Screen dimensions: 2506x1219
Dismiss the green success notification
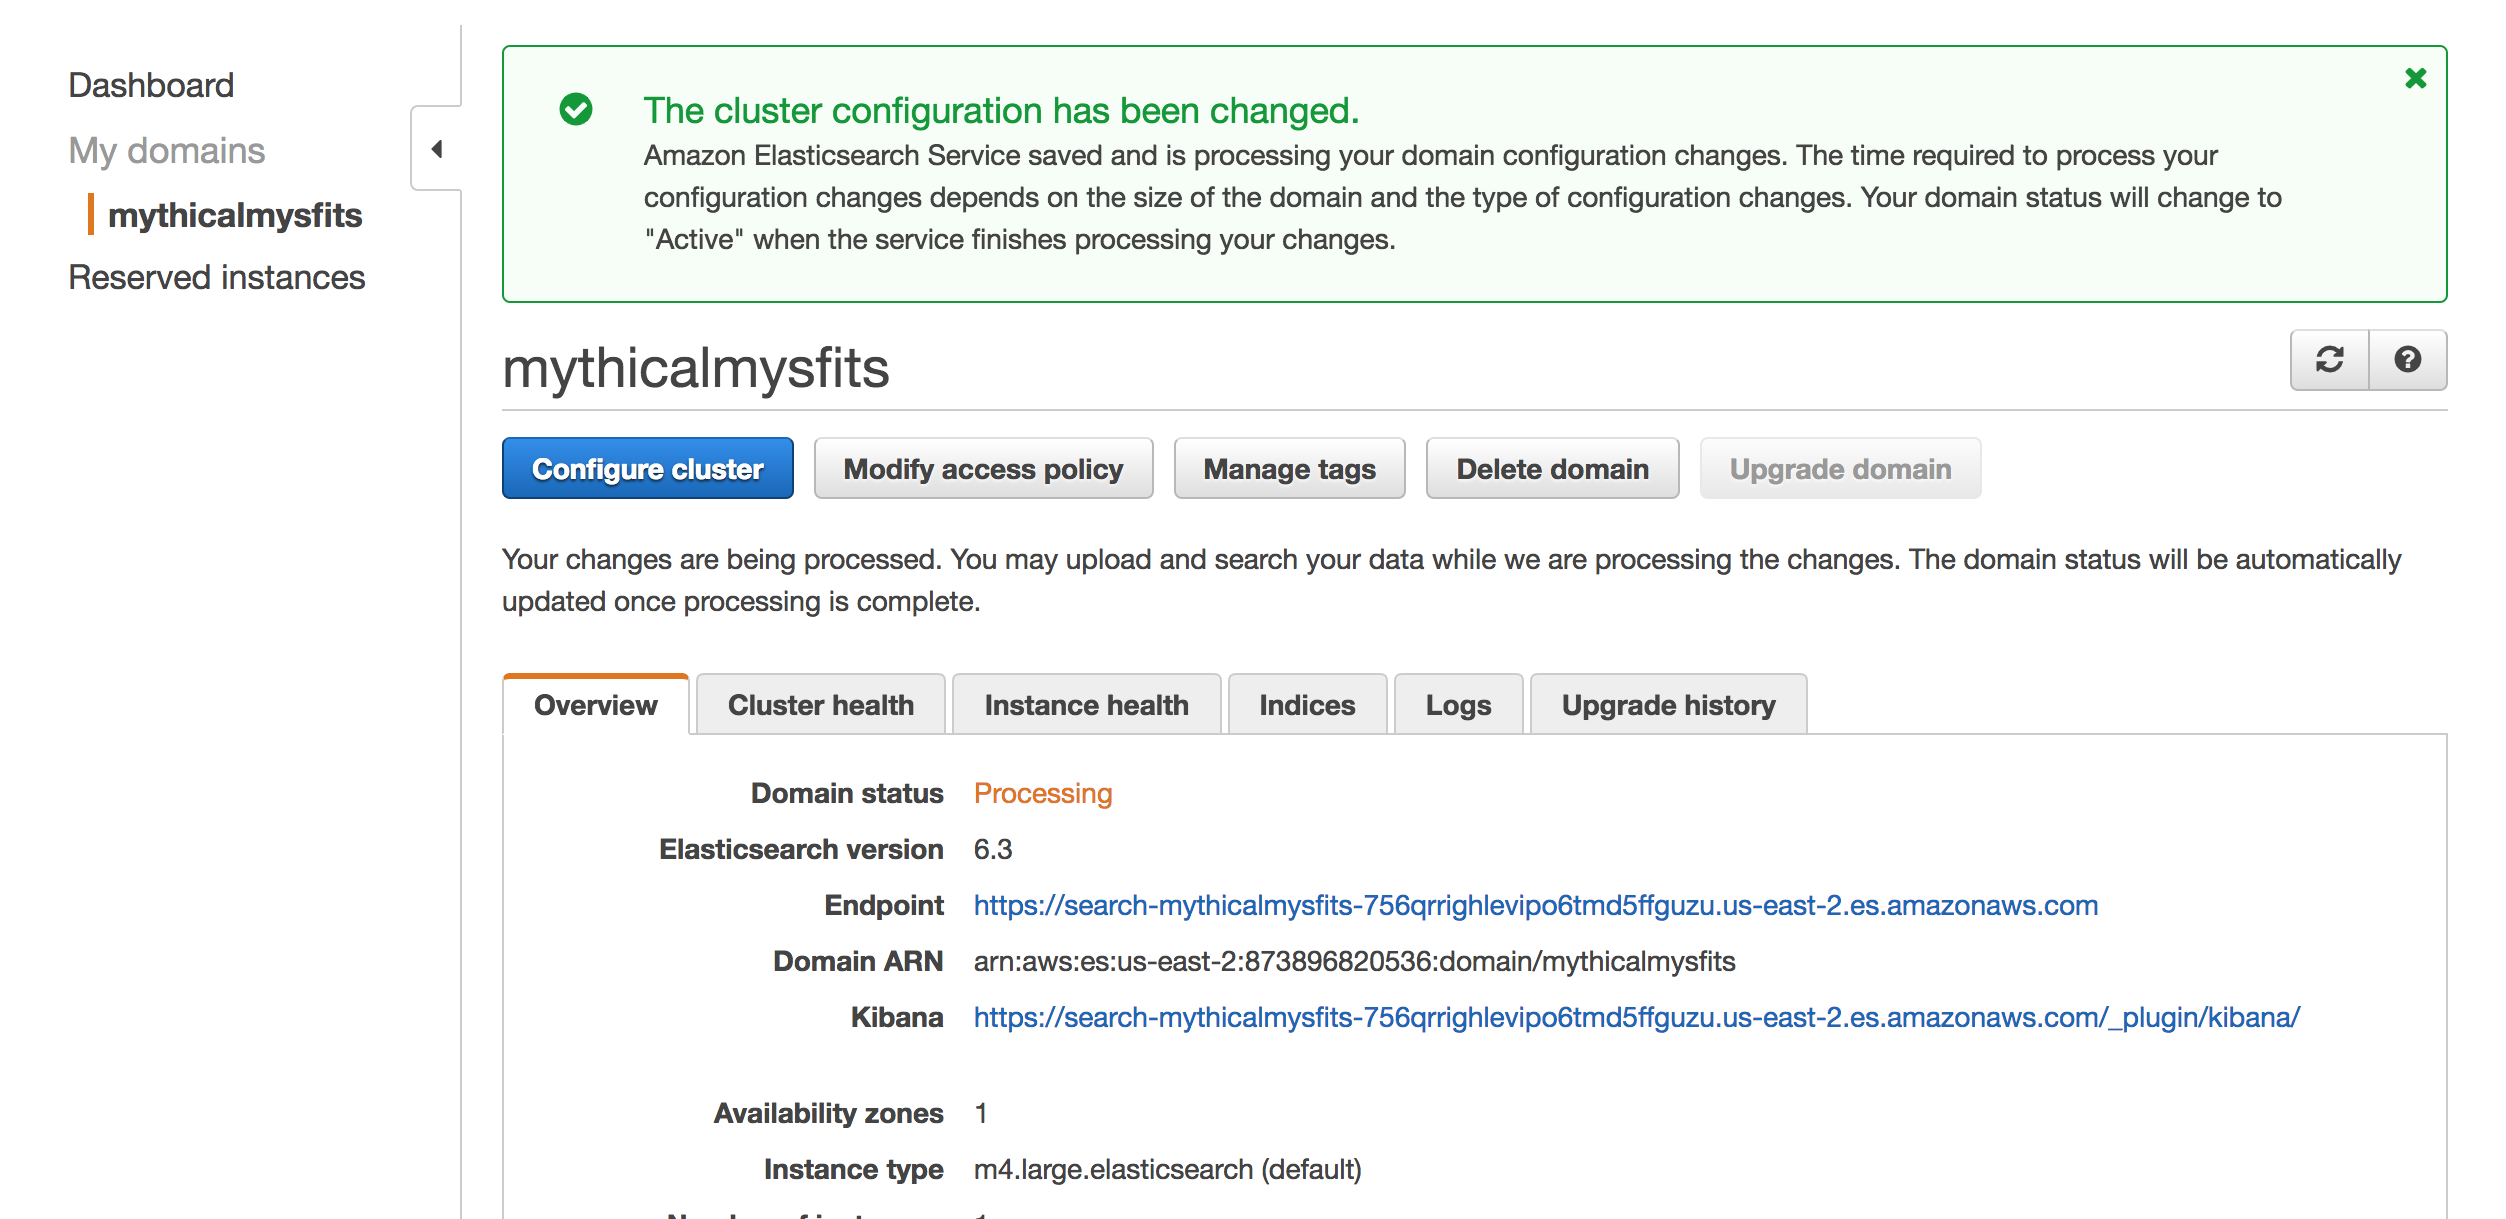[2415, 78]
